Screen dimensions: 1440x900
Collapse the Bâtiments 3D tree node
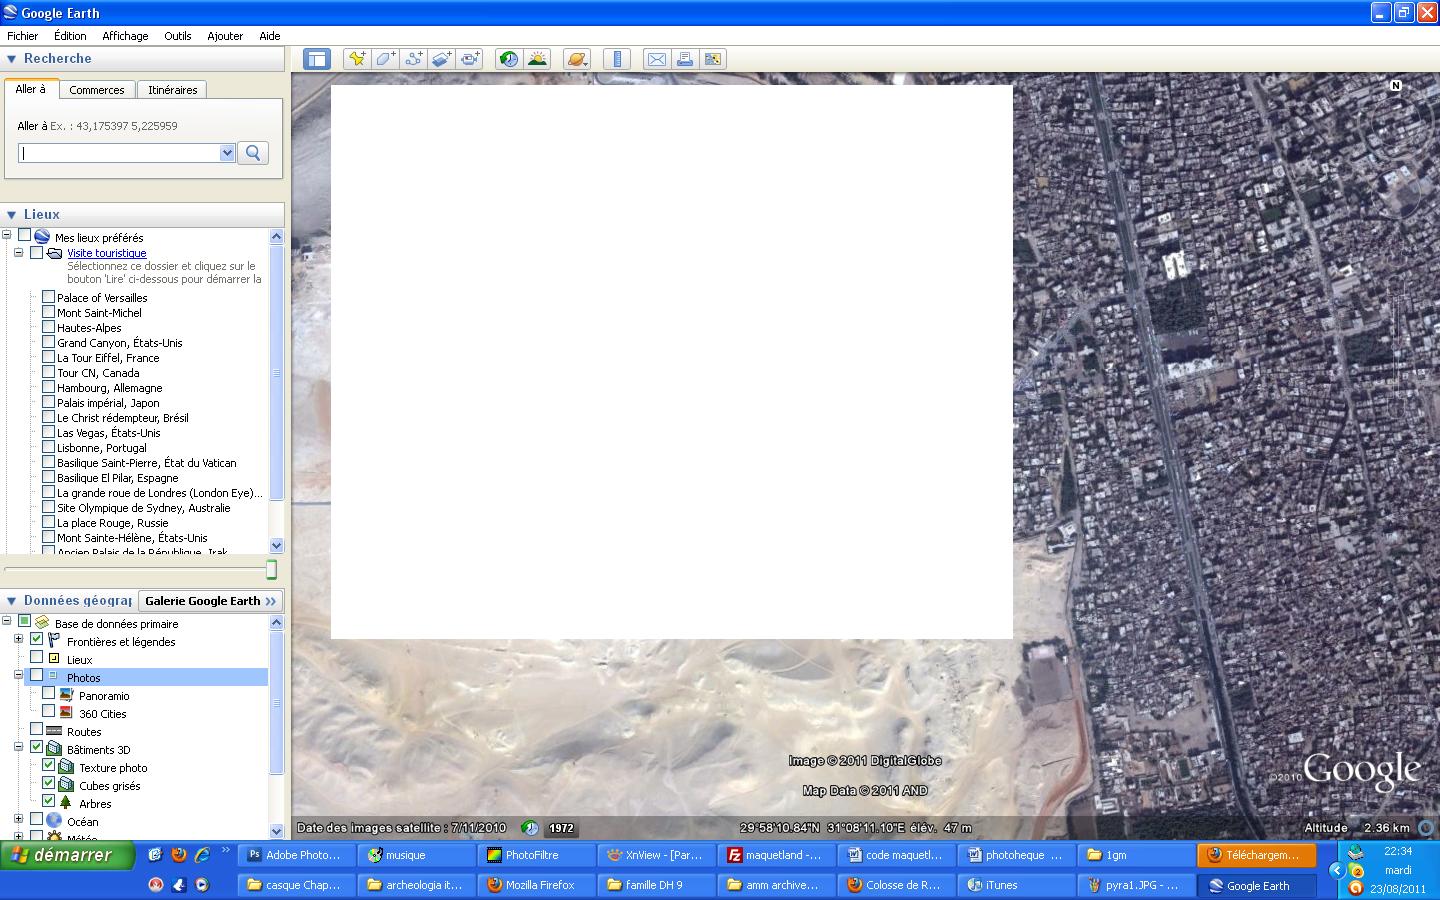(18, 748)
